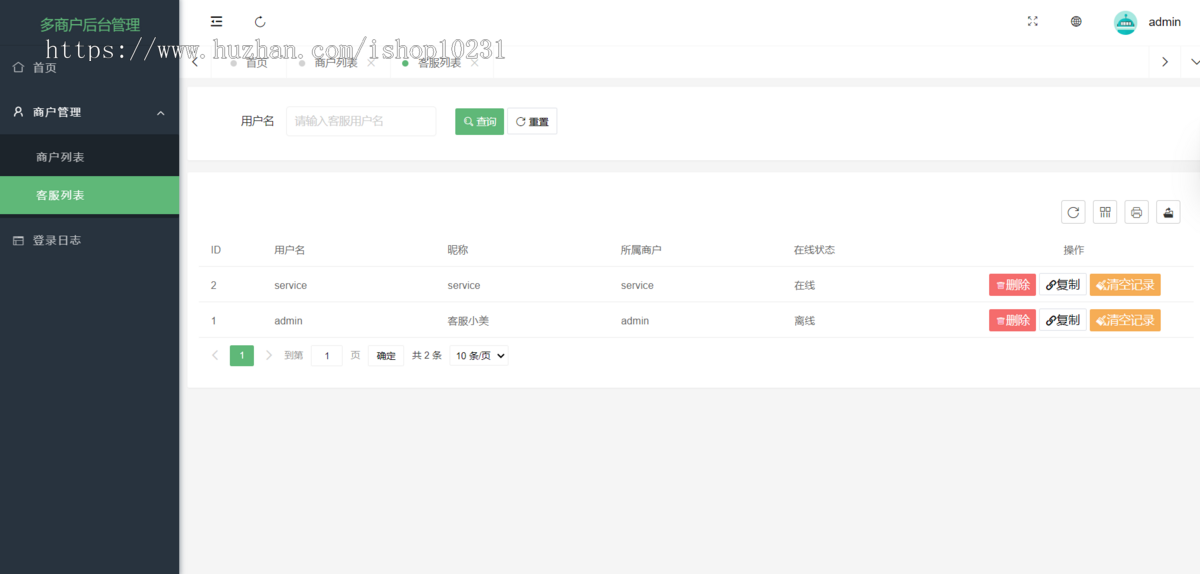Screen dimensions: 1200x574
Task: Click the 在线 status cell
Action: pos(804,285)
